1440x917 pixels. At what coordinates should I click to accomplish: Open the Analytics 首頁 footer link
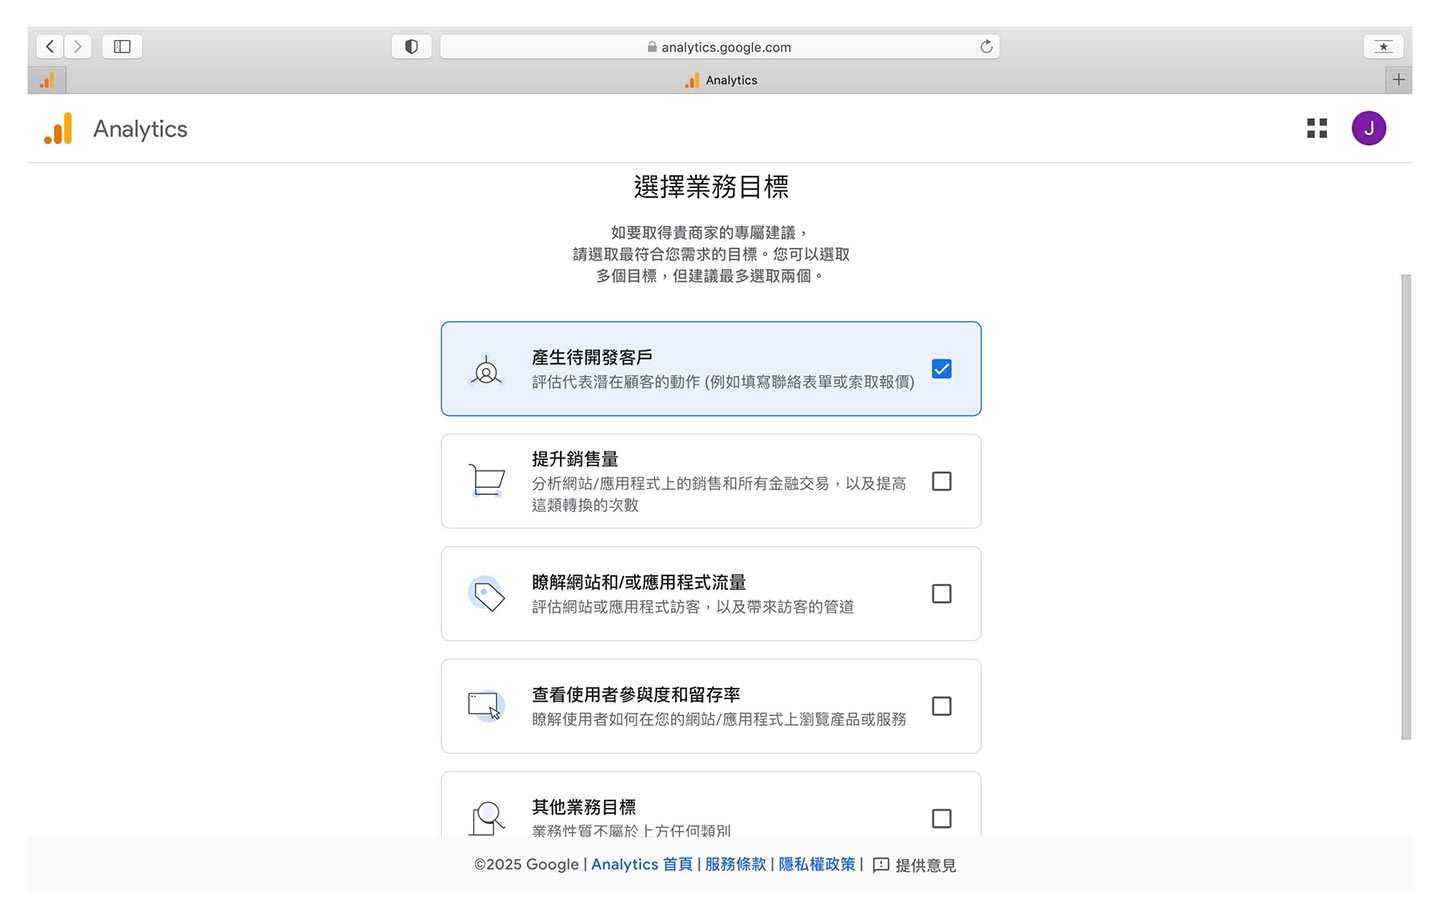click(x=641, y=865)
